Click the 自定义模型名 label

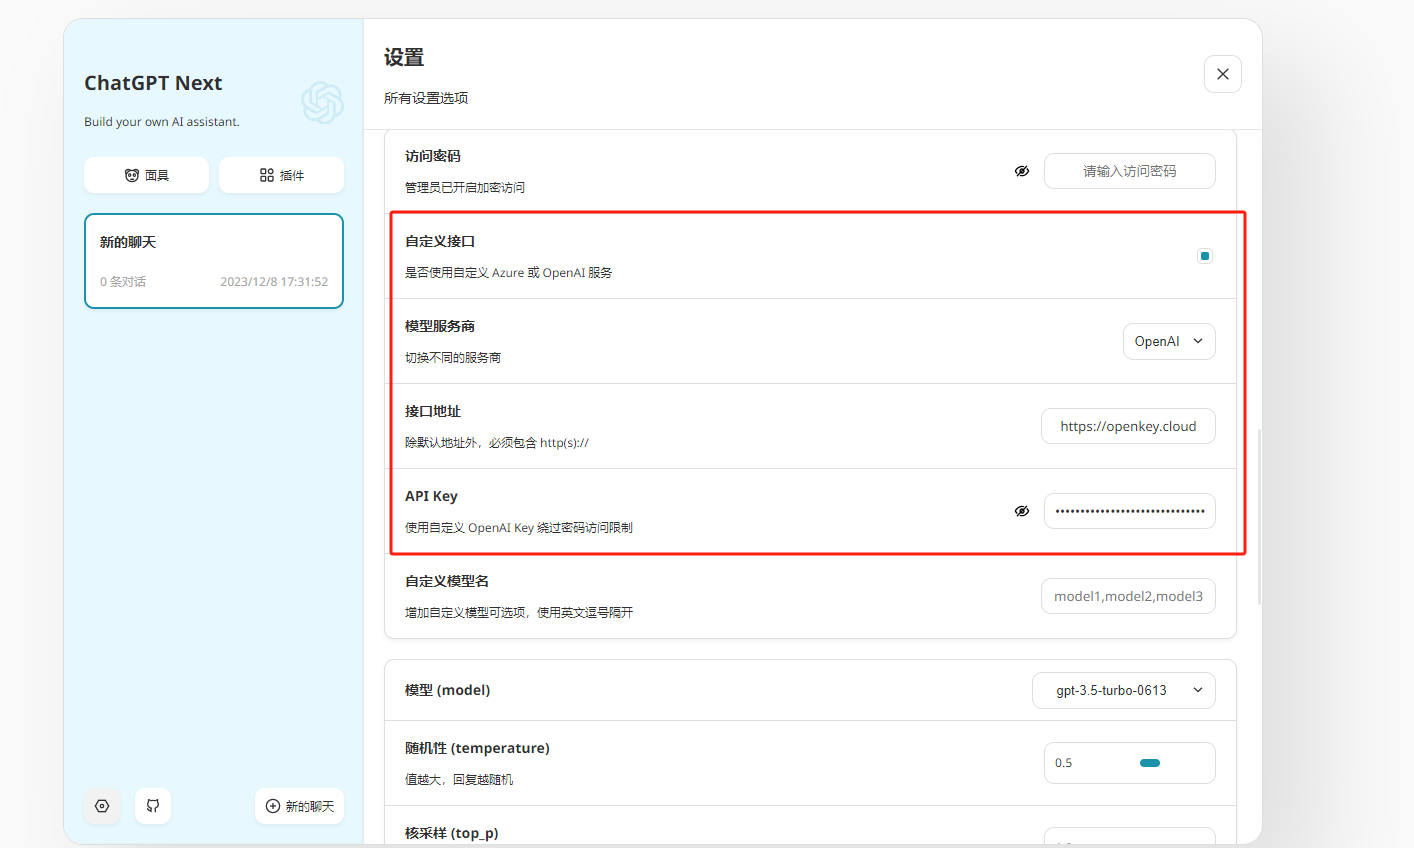click(x=447, y=581)
